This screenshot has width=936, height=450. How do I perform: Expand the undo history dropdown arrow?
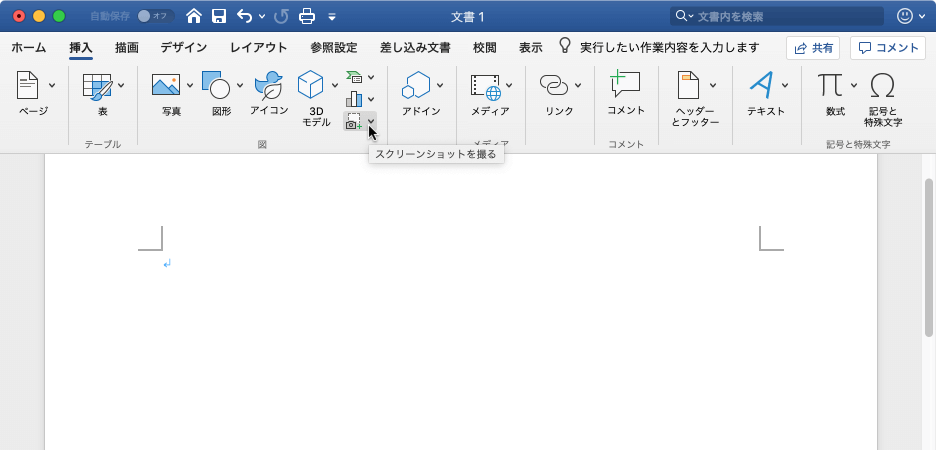click(x=261, y=17)
